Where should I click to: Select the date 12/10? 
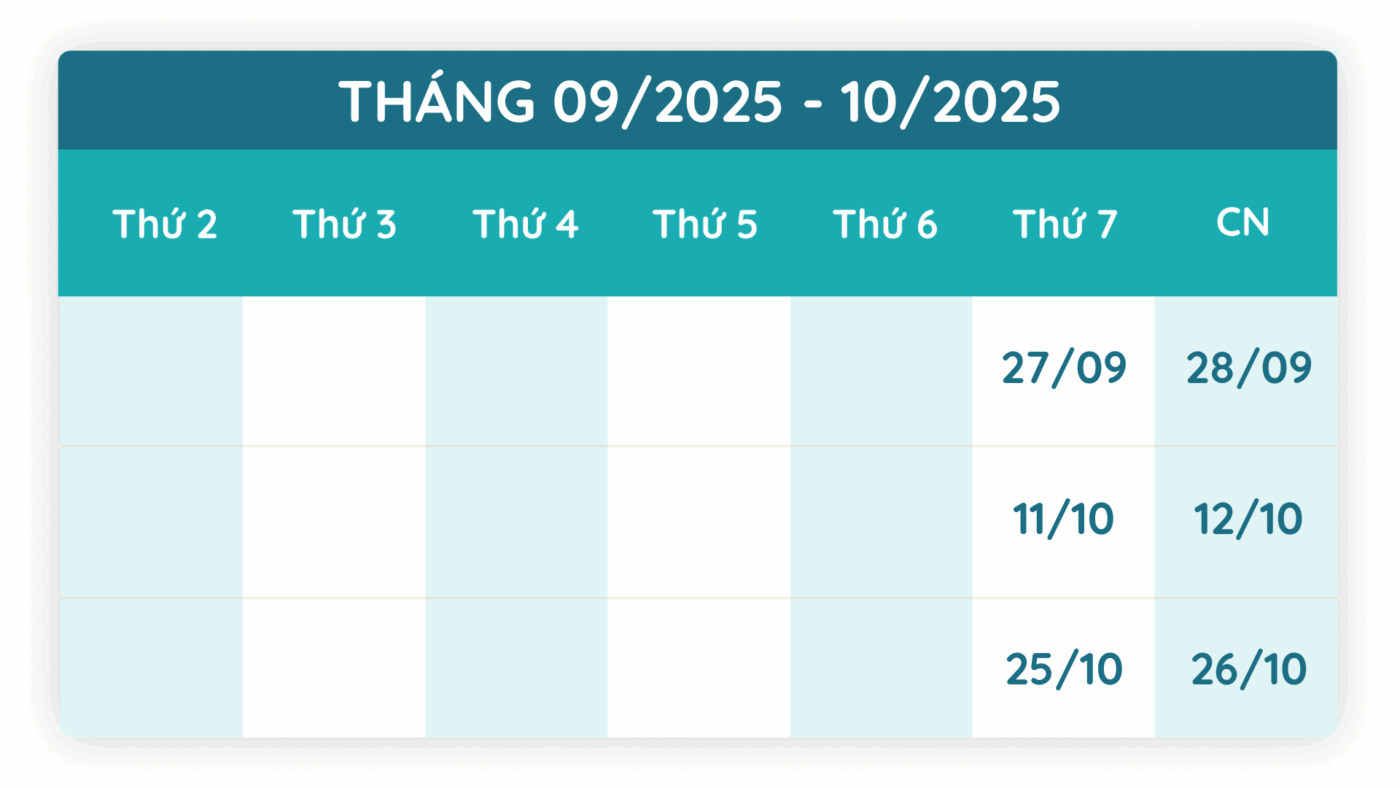coord(1248,520)
